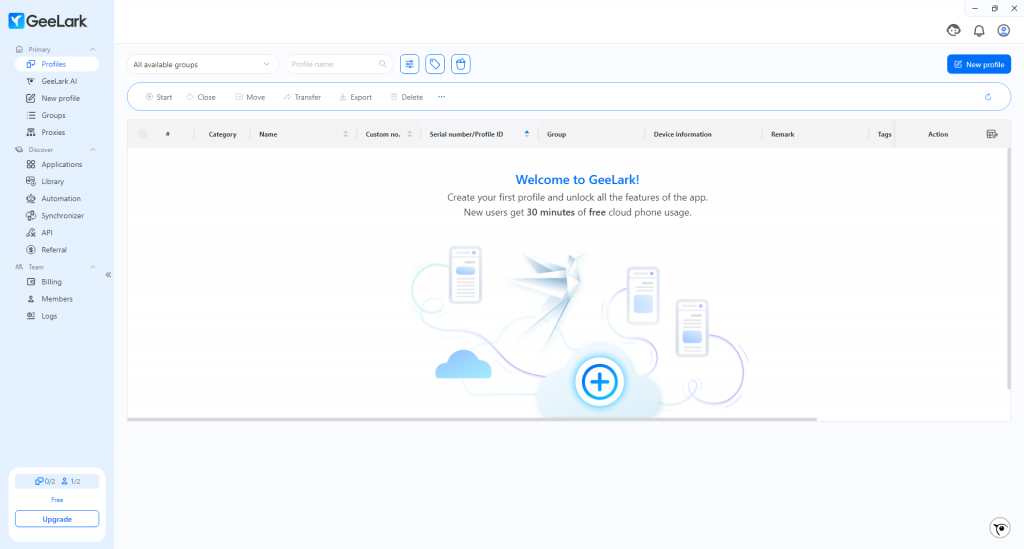Sort by Custom no. column
This screenshot has height=549, width=1024.
tap(409, 134)
